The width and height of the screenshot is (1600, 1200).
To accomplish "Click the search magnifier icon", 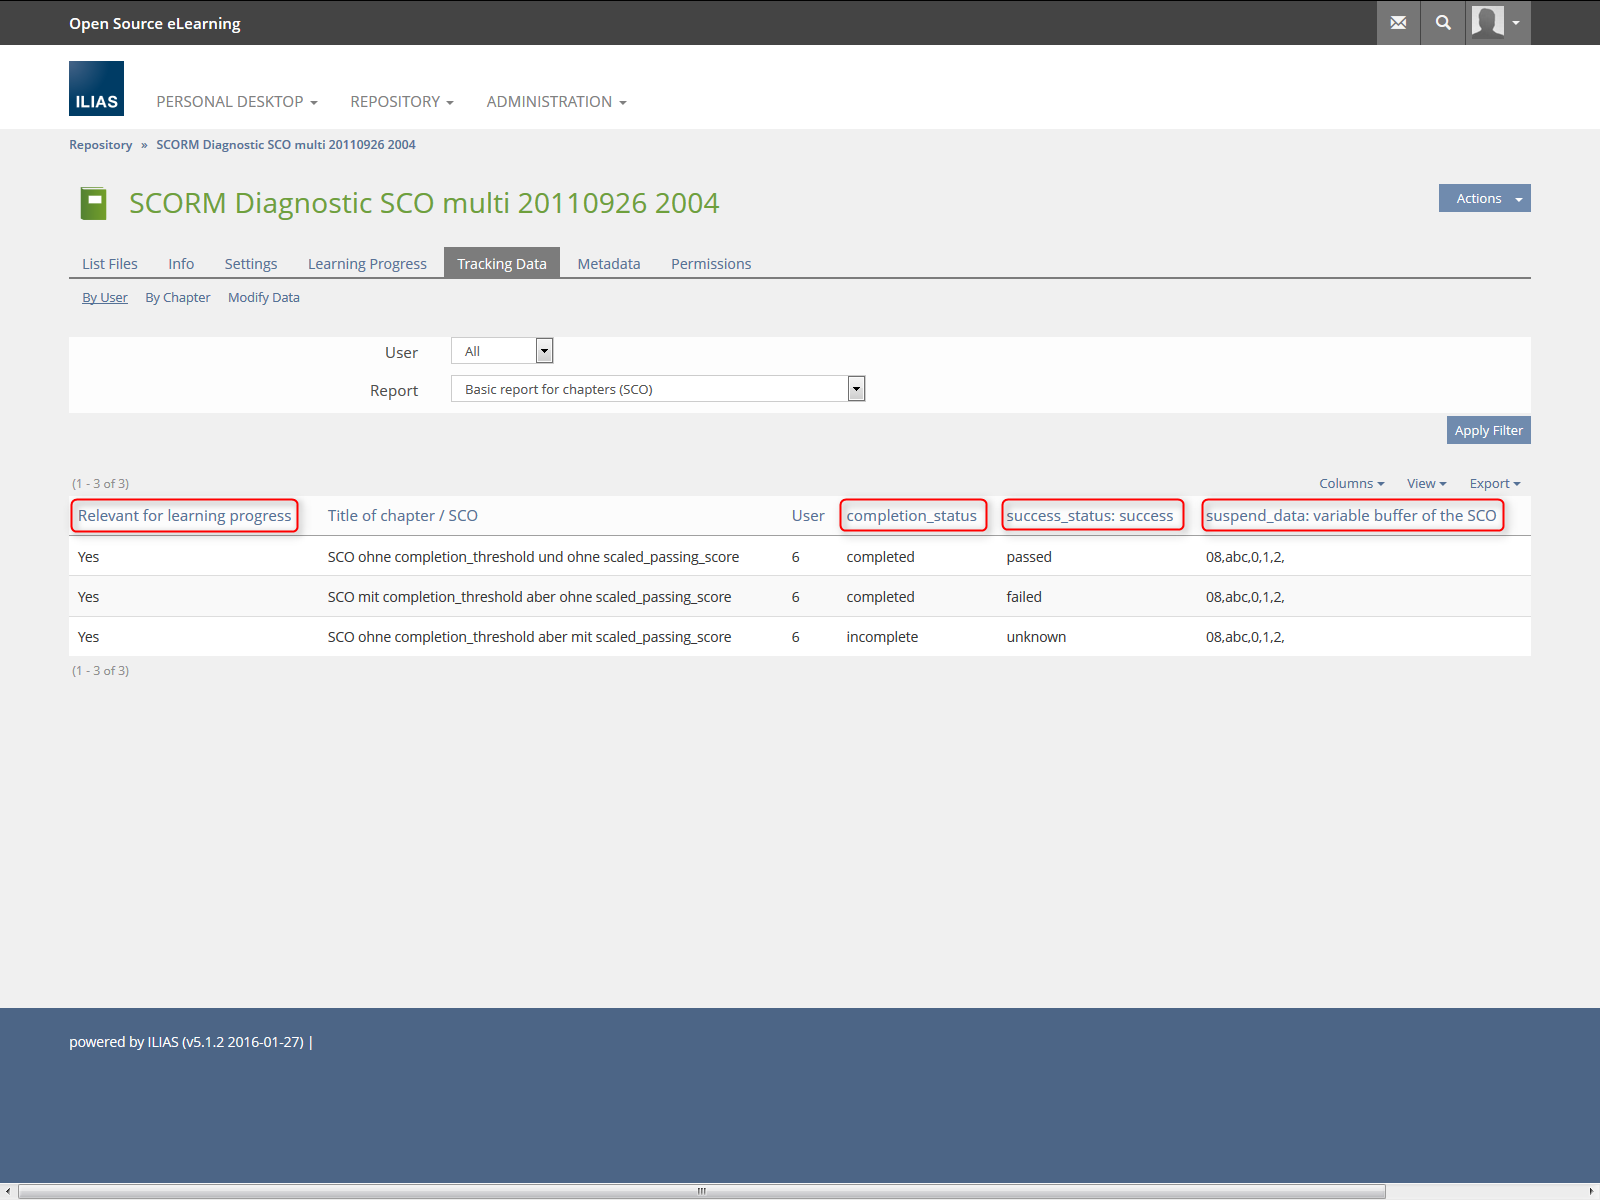I will (1443, 23).
